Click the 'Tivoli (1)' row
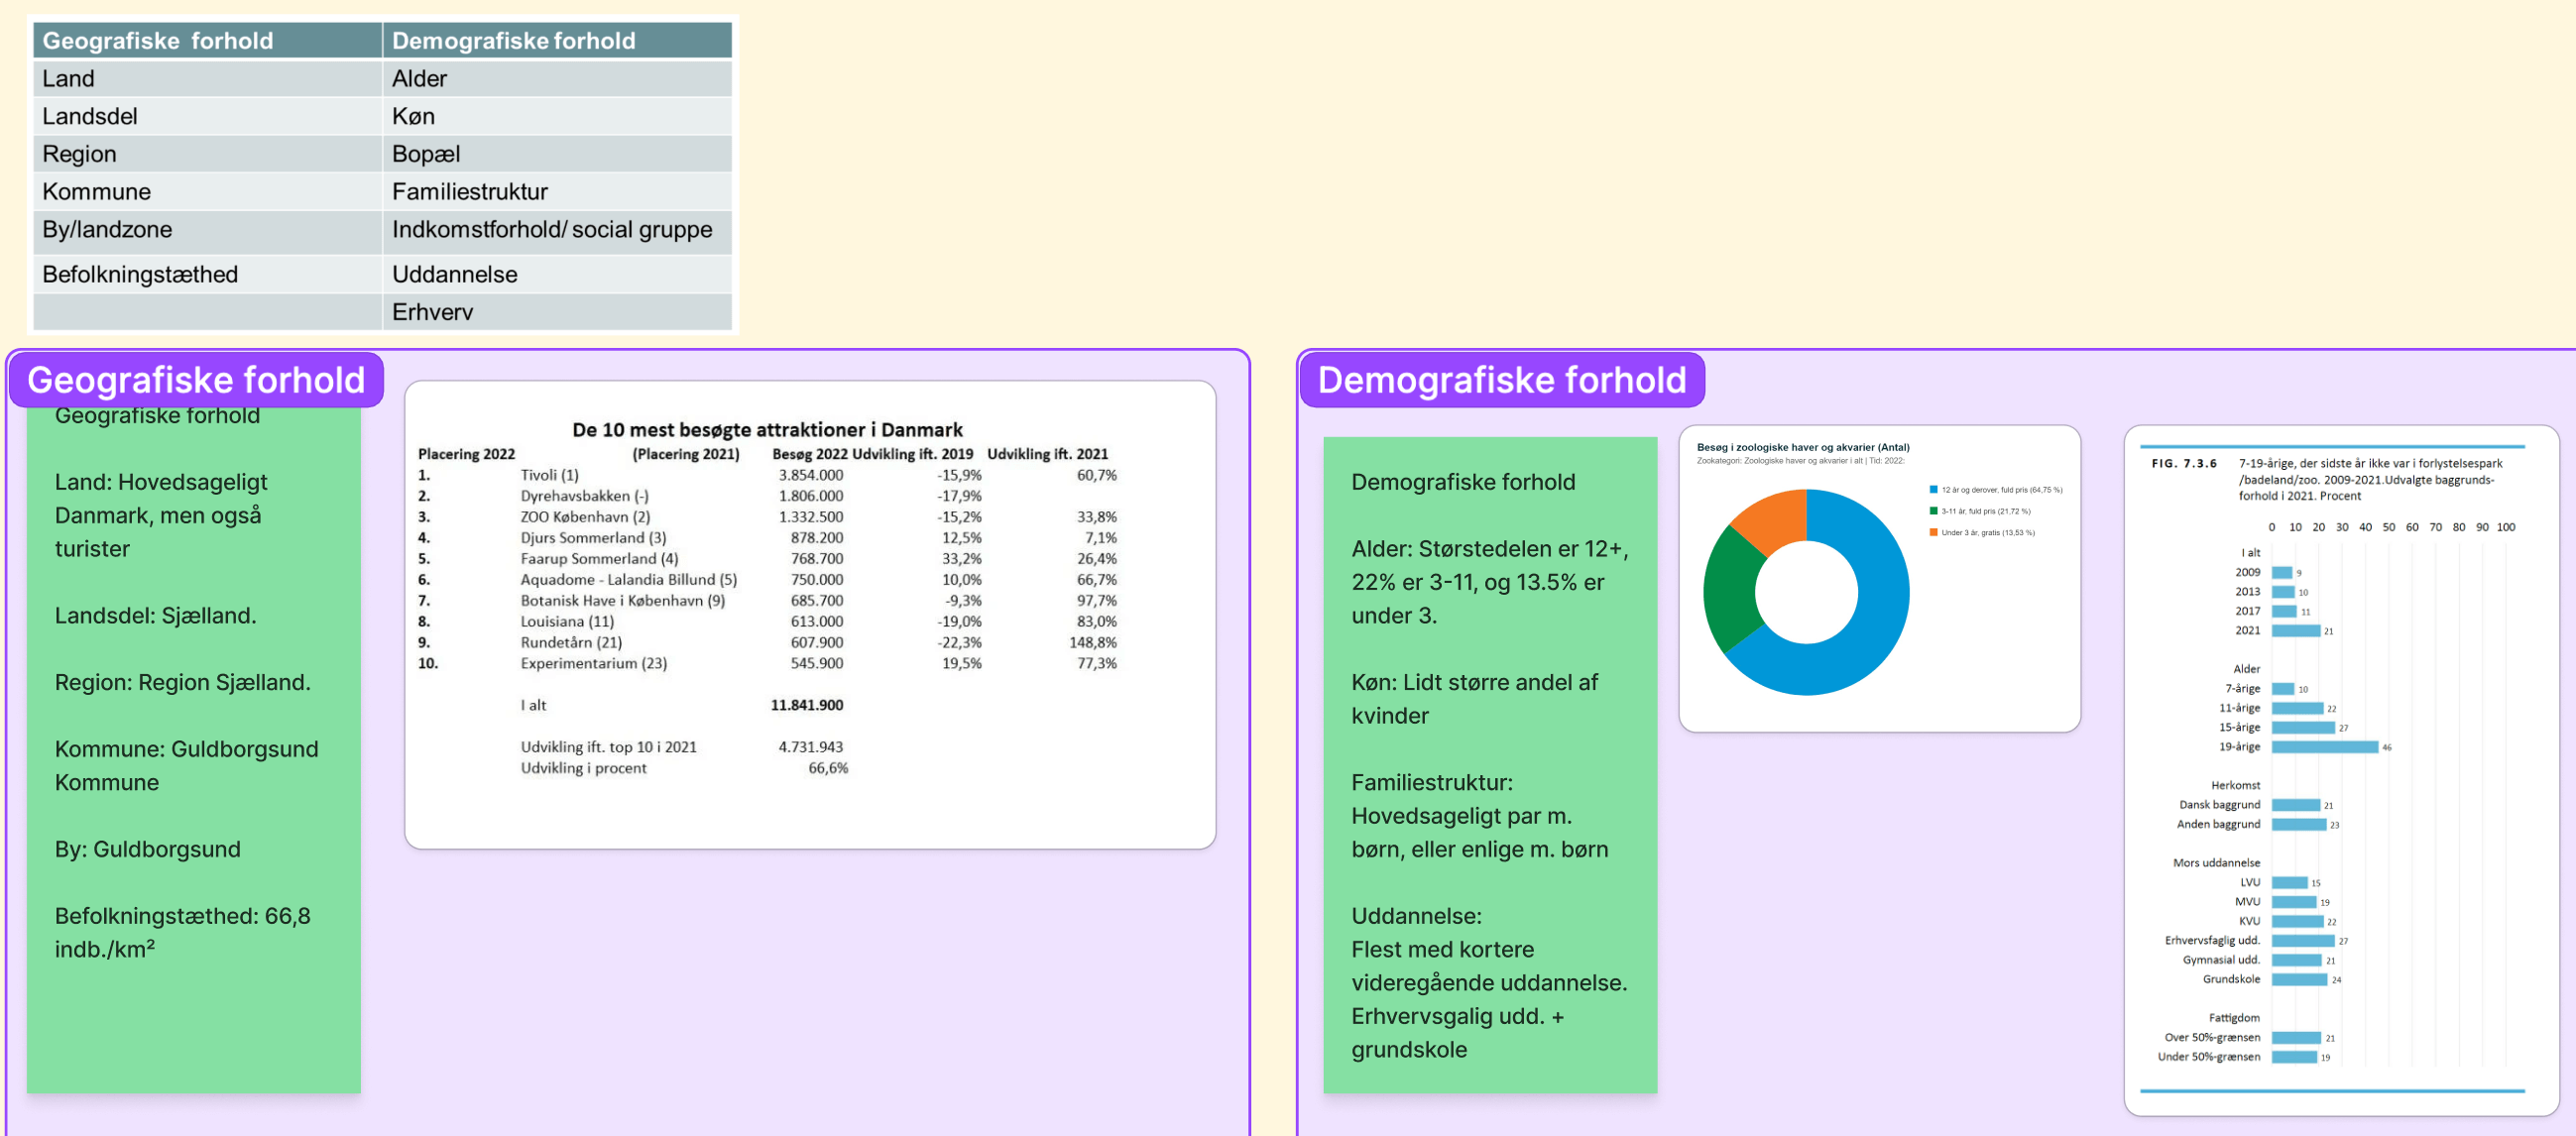Viewport: 2576px width, 1136px height. click(x=767, y=475)
